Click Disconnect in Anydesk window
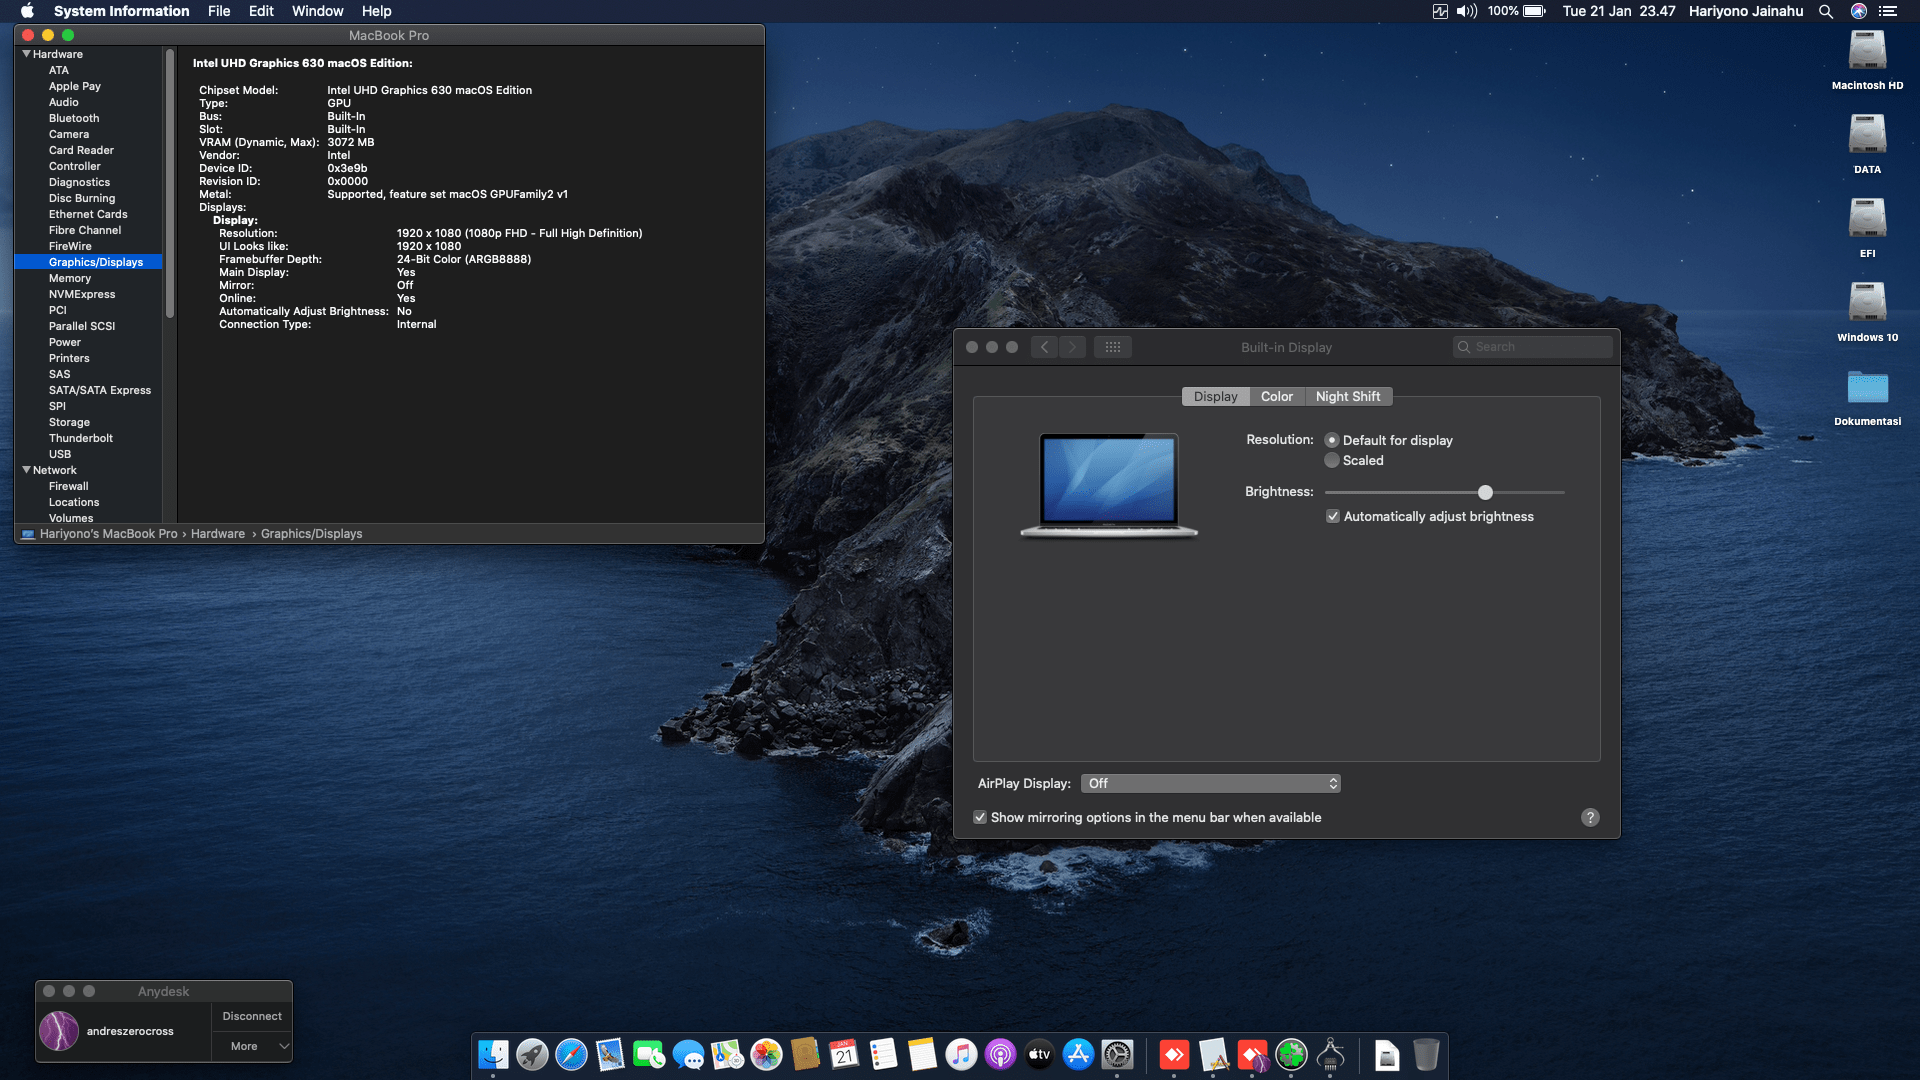The width and height of the screenshot is (1920, 1080). pos(252,1016)
